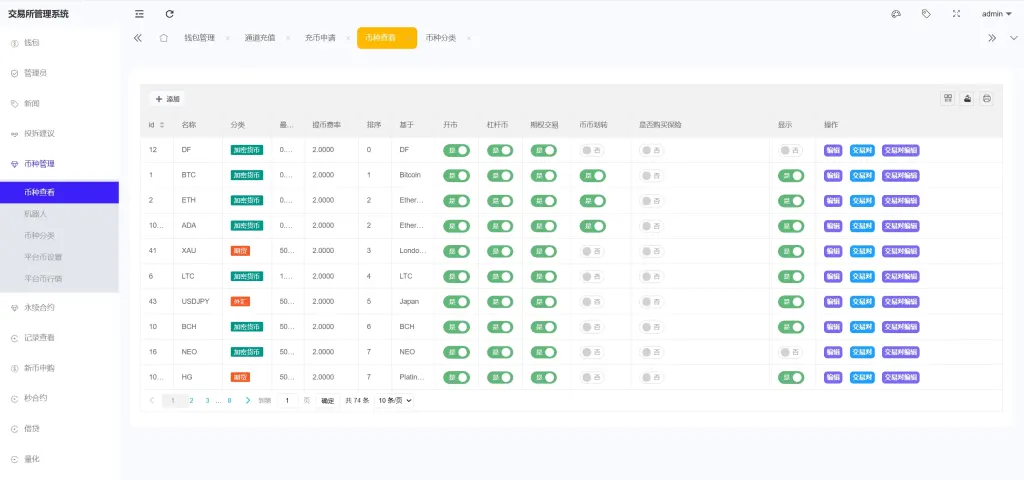
Task: Select 机器人 in the sidebar submenu
Action: pos(59,214)
